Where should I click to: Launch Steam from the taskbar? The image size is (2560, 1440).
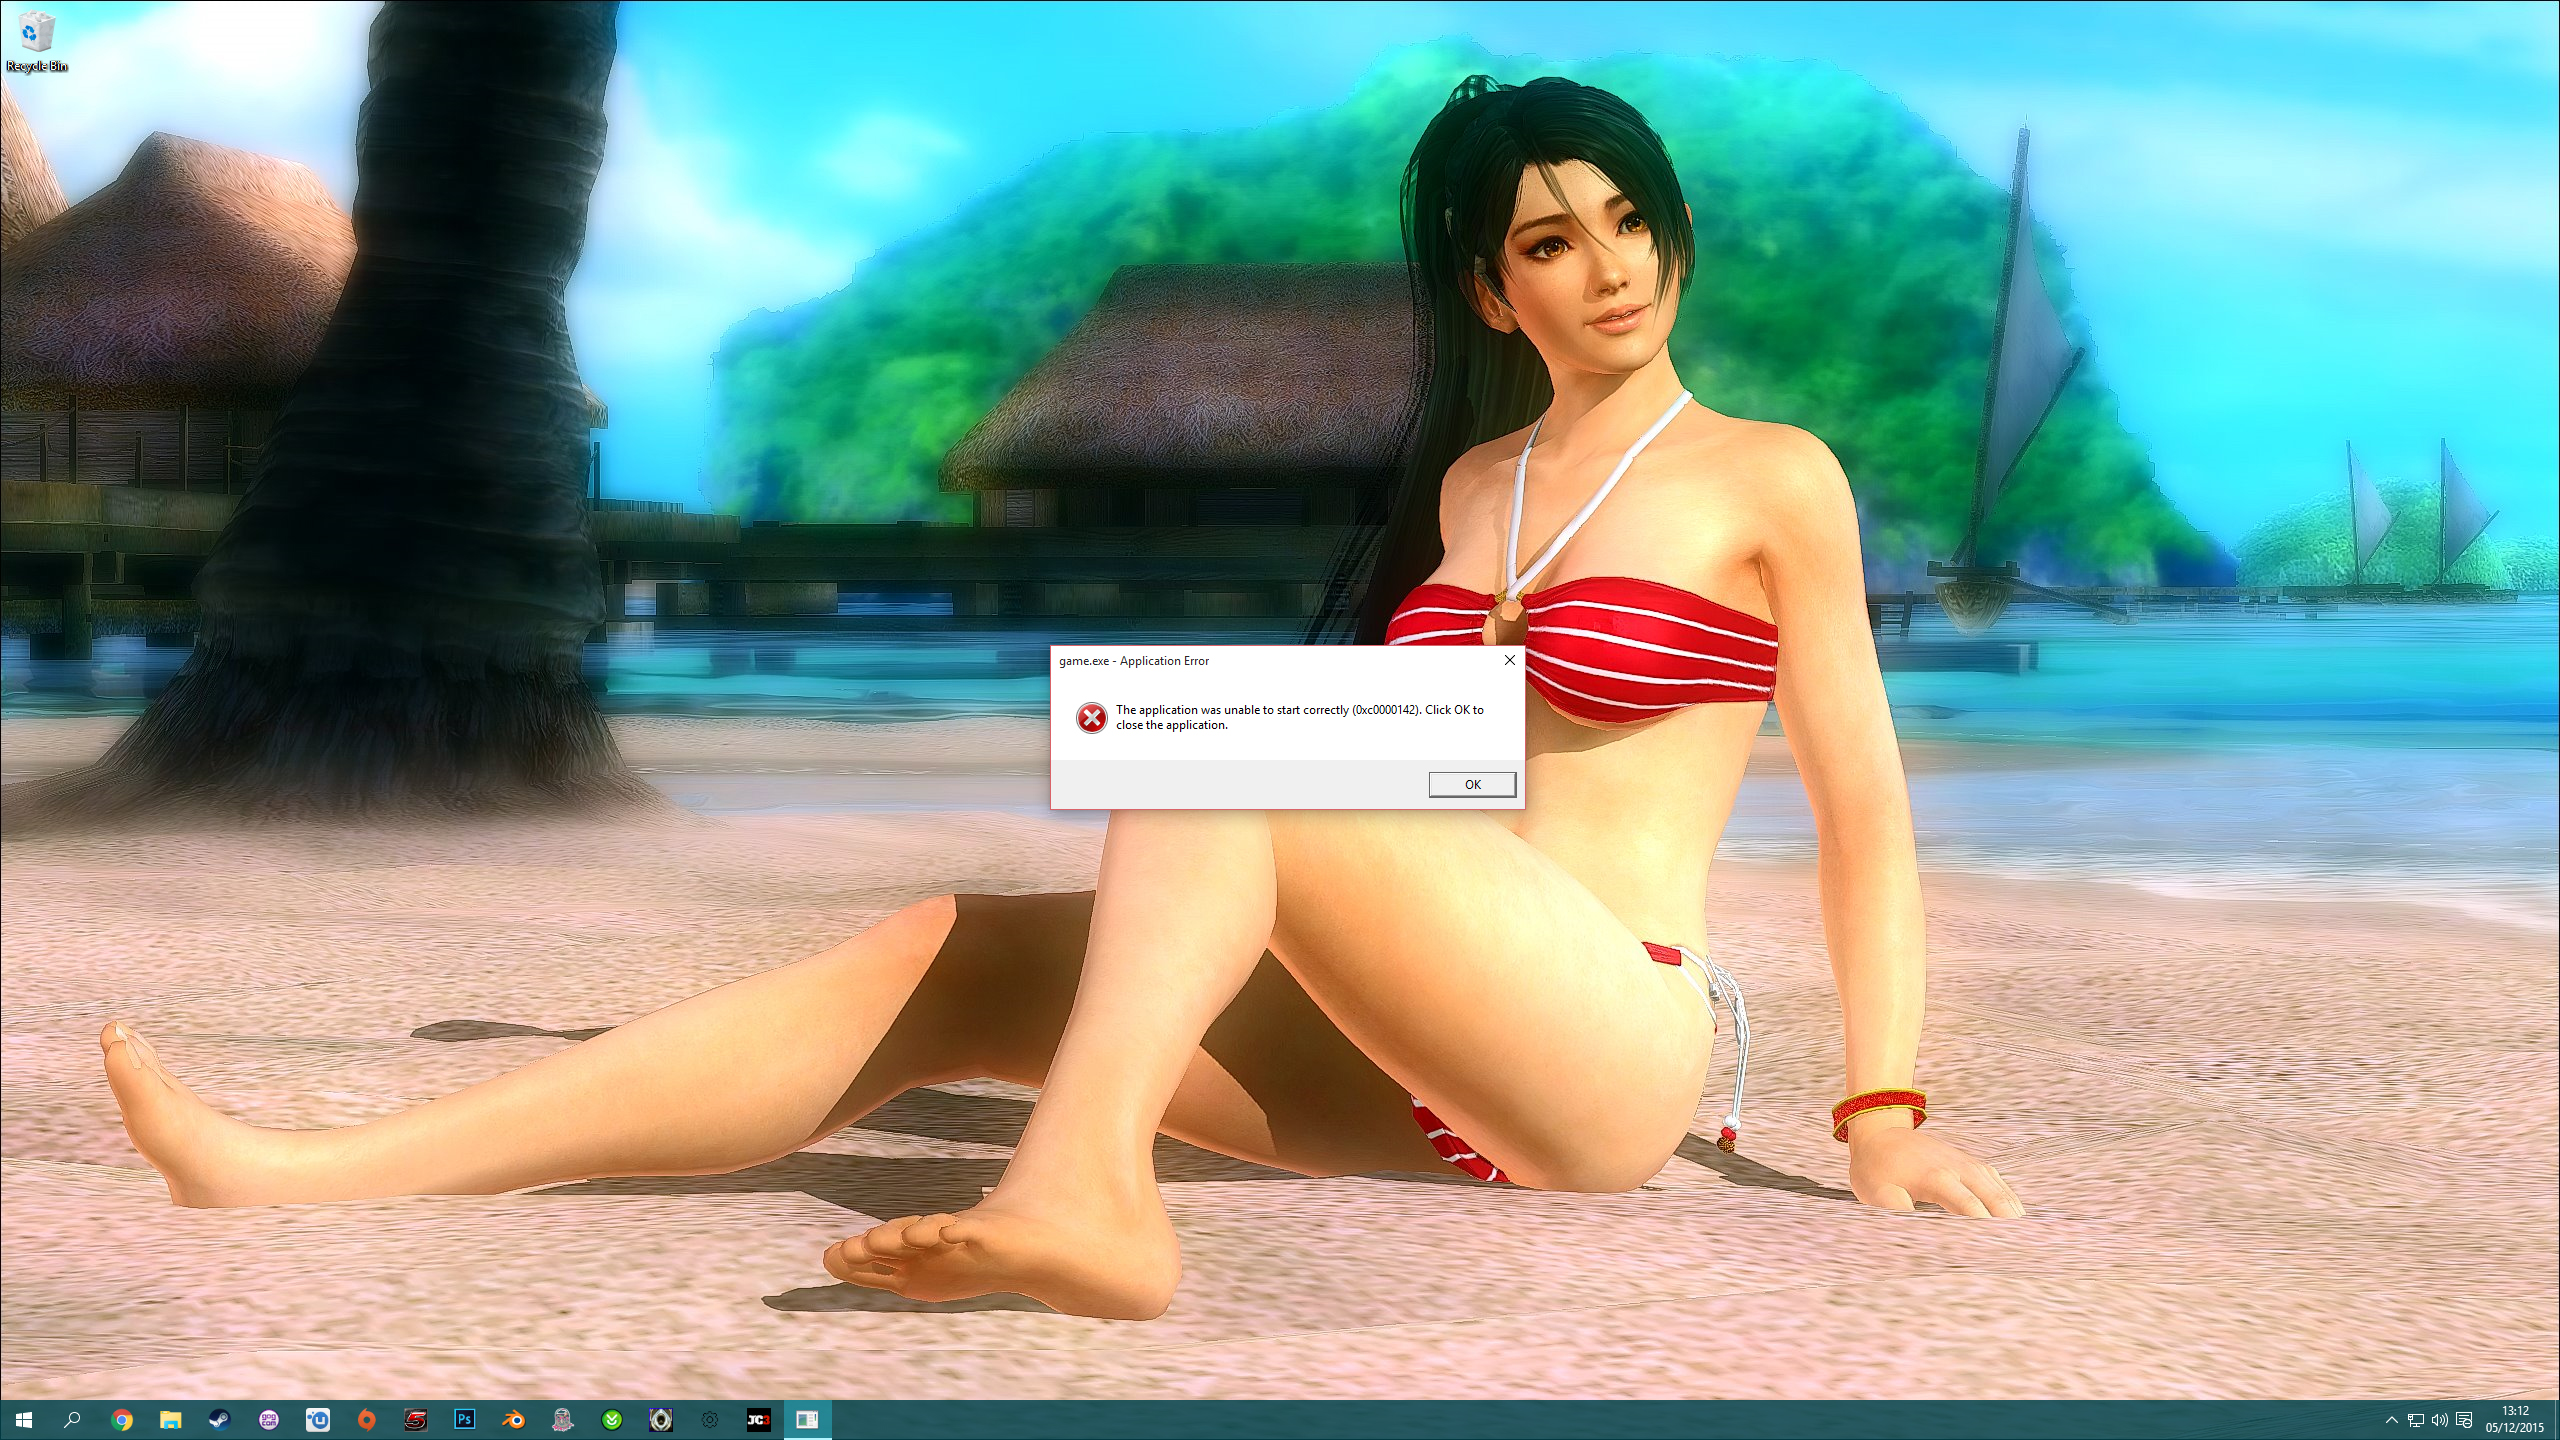pyautogui.click(x=219, y=1419)
